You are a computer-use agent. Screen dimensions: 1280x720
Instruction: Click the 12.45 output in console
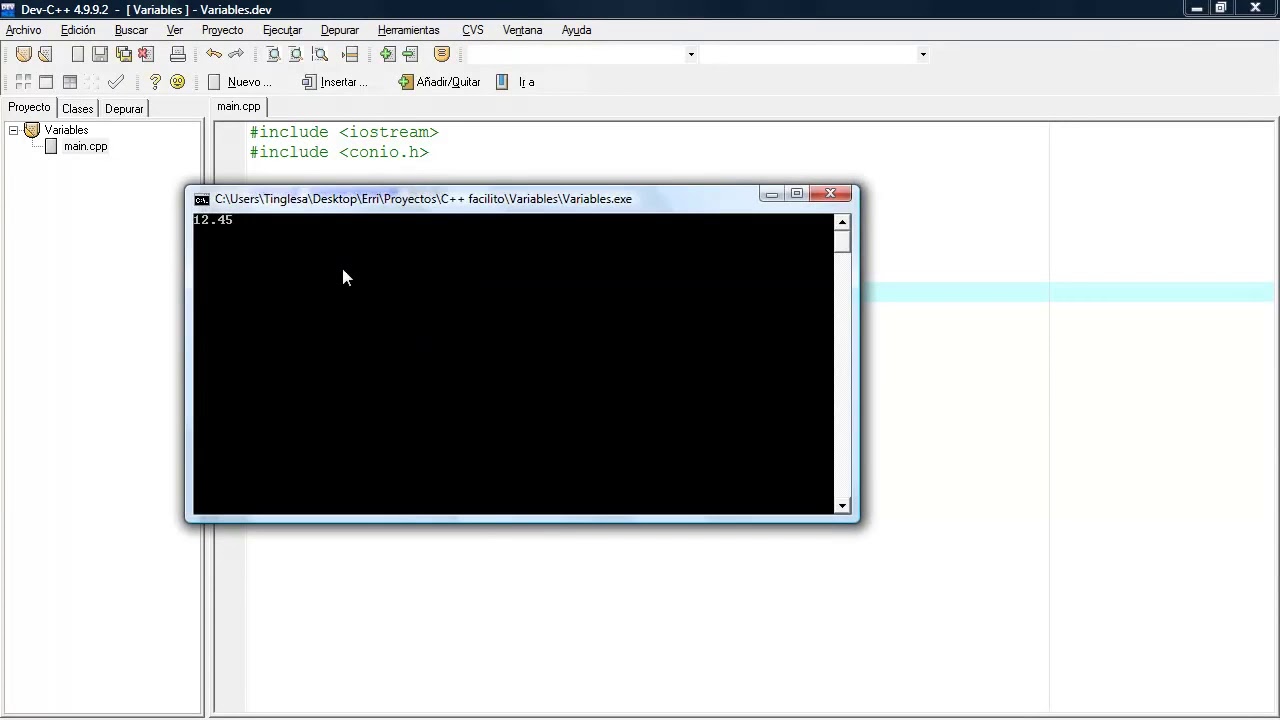(x=213, y=220)
